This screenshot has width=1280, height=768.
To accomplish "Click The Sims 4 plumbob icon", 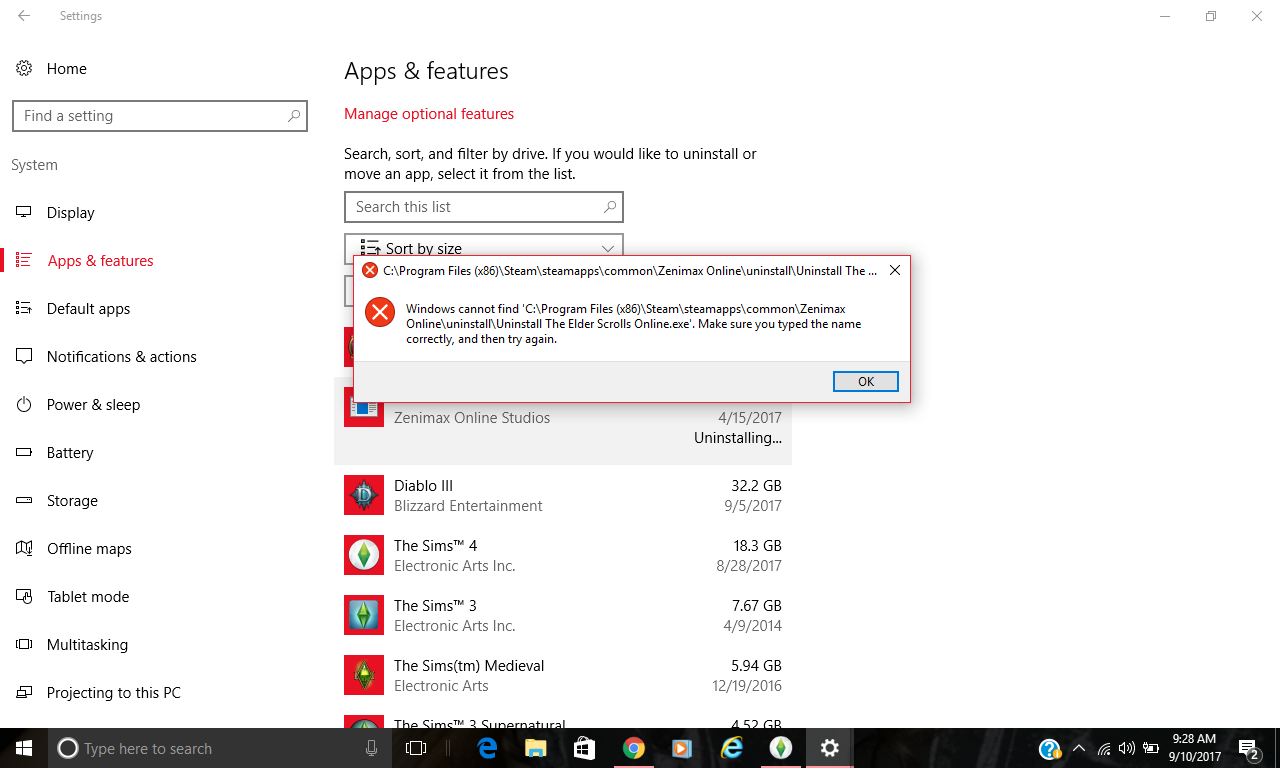I will click(x=364, y=555).
